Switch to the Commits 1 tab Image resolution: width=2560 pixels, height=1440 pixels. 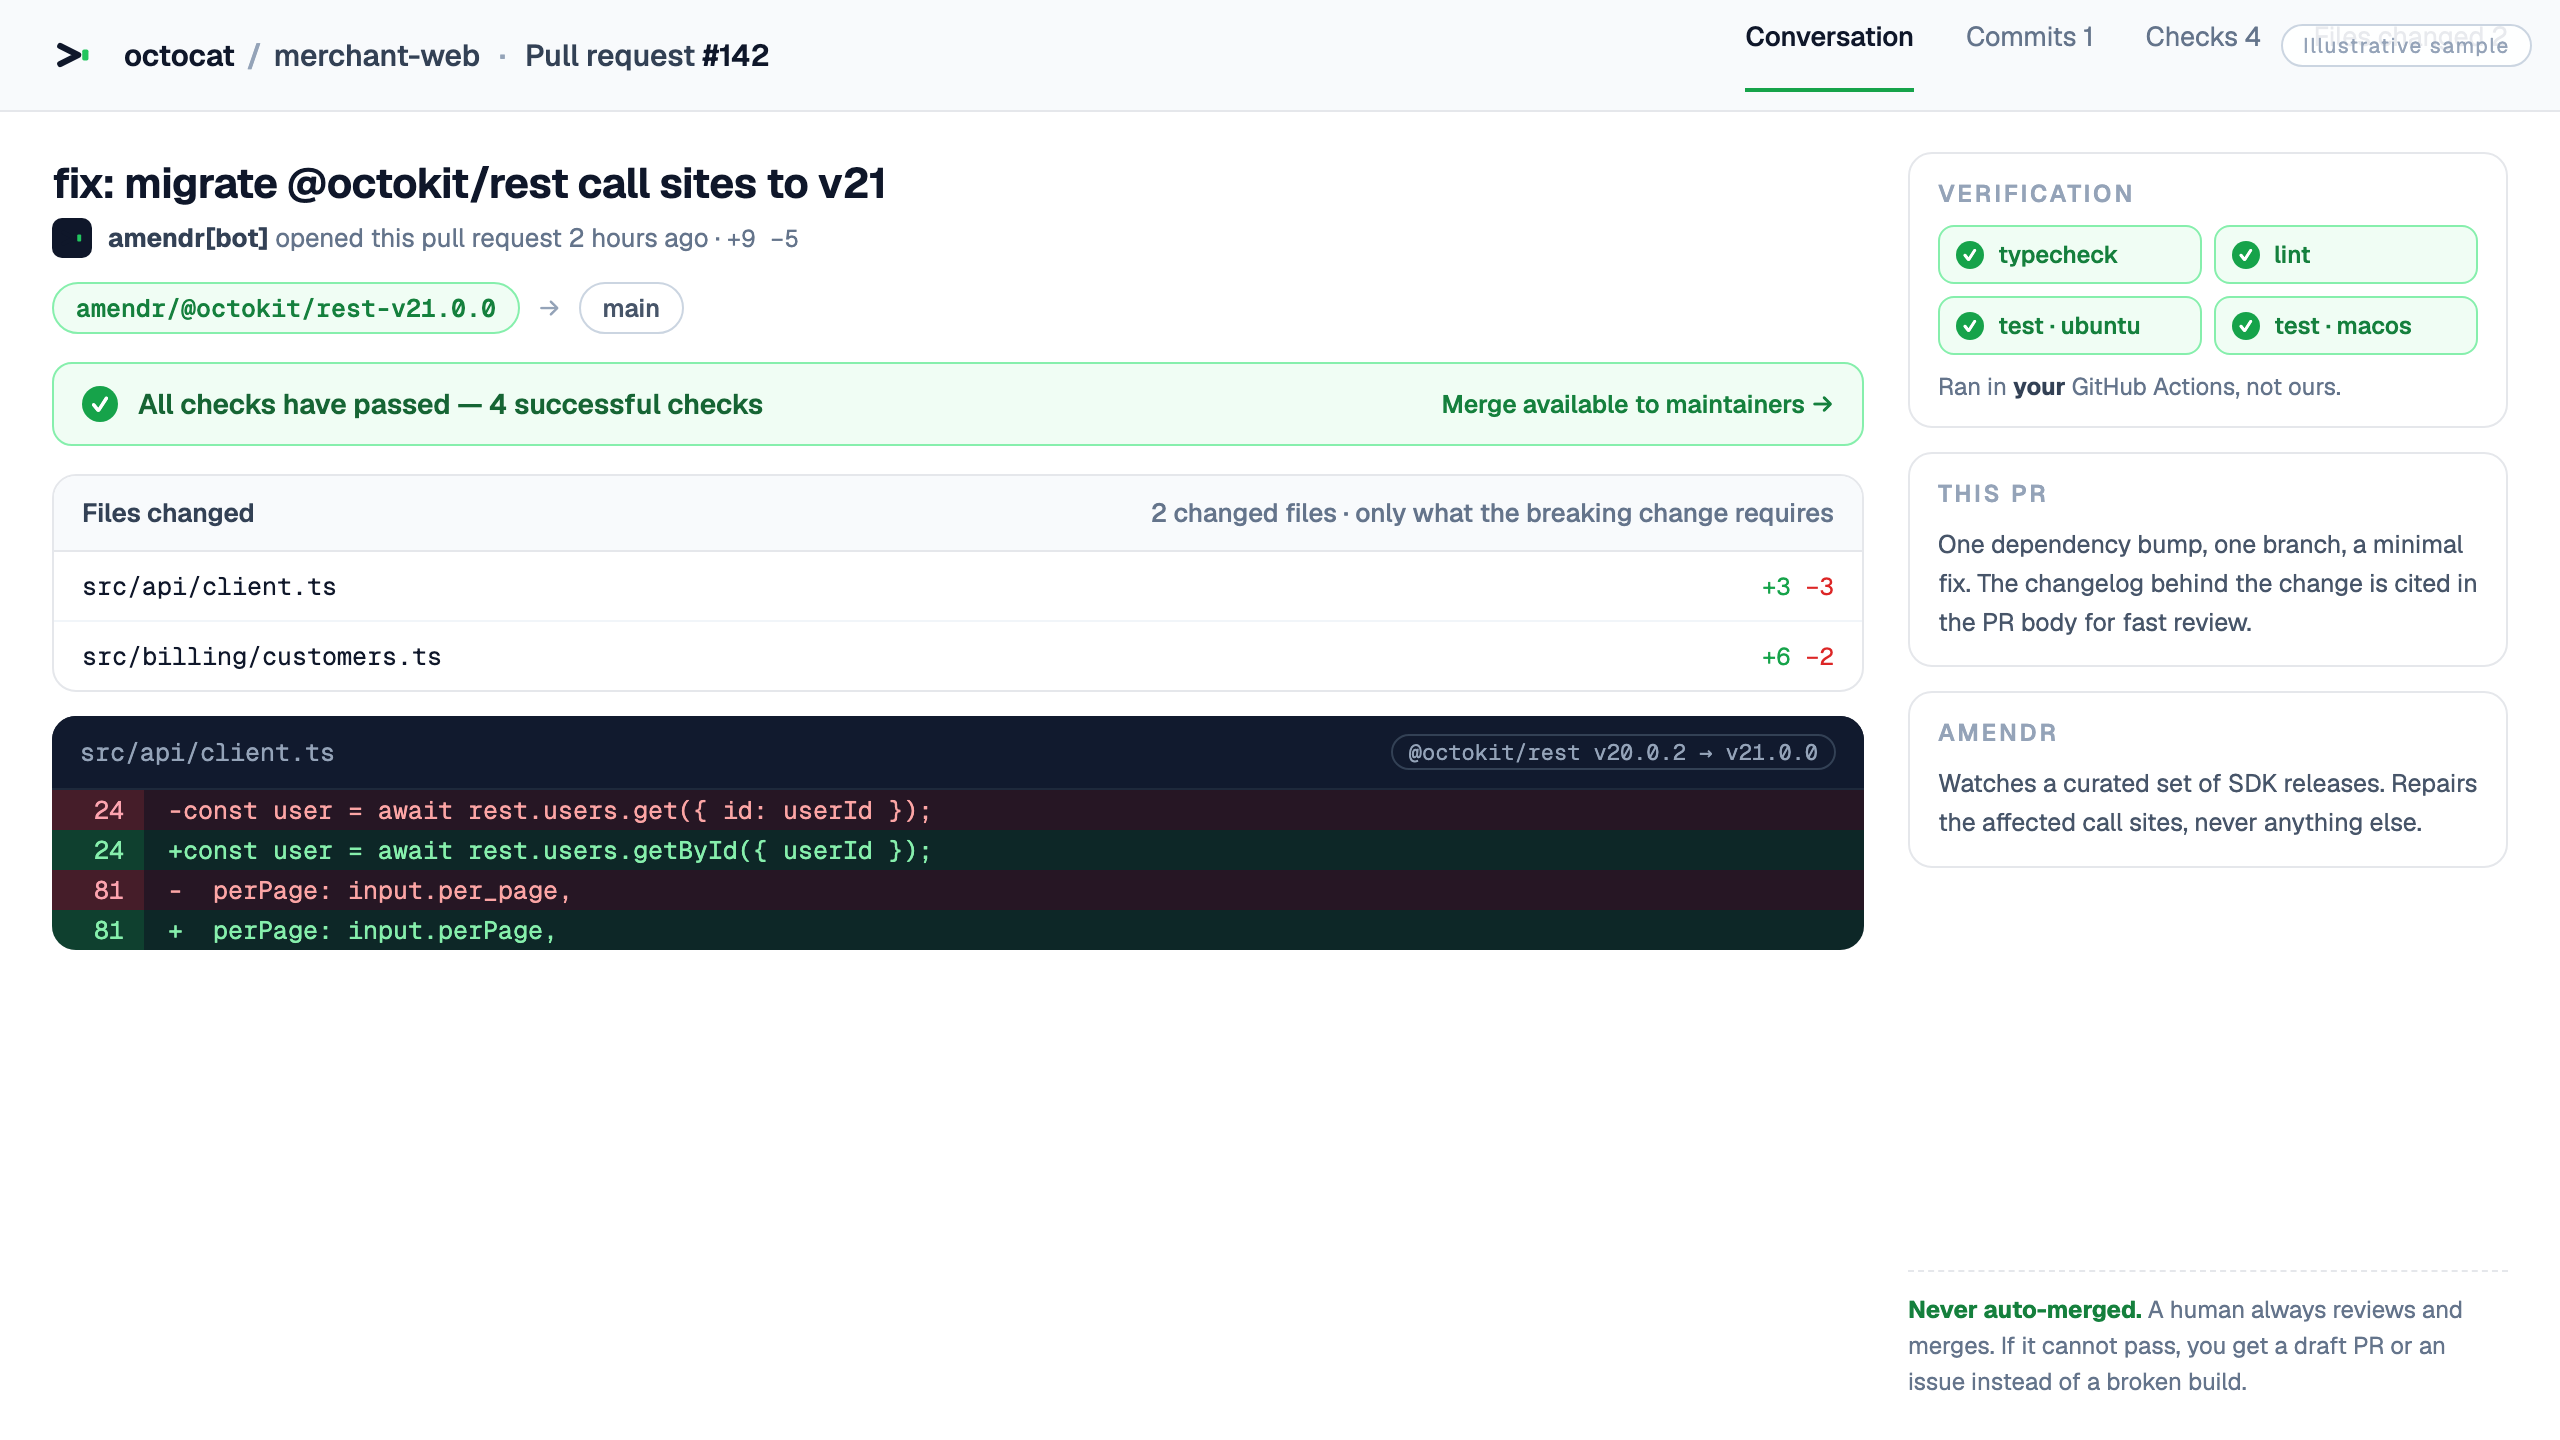pyautogui.click(x=2029, y=37)
